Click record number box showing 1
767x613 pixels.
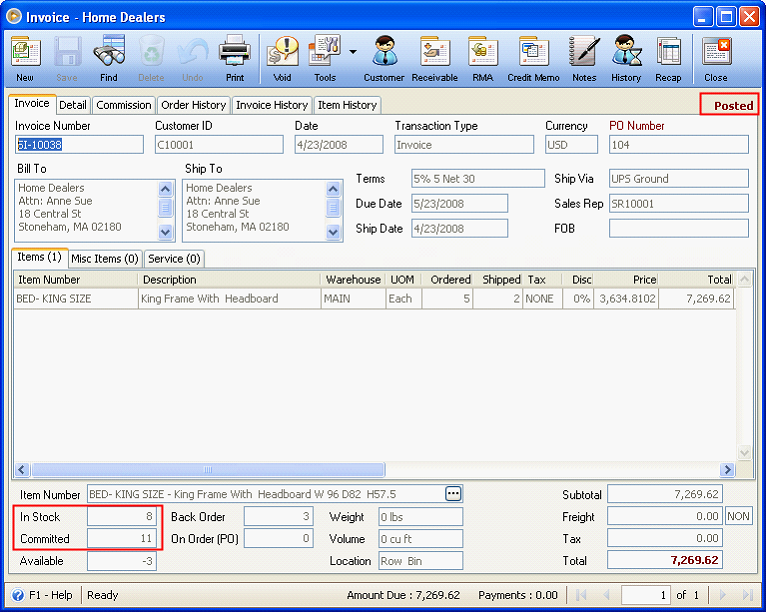click(646, 595)
